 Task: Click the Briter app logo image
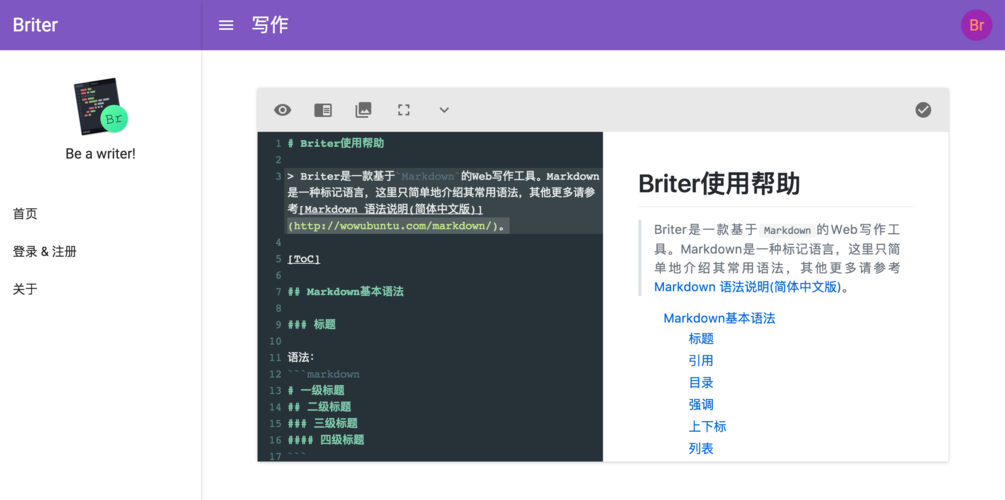(x=100, y=106)
